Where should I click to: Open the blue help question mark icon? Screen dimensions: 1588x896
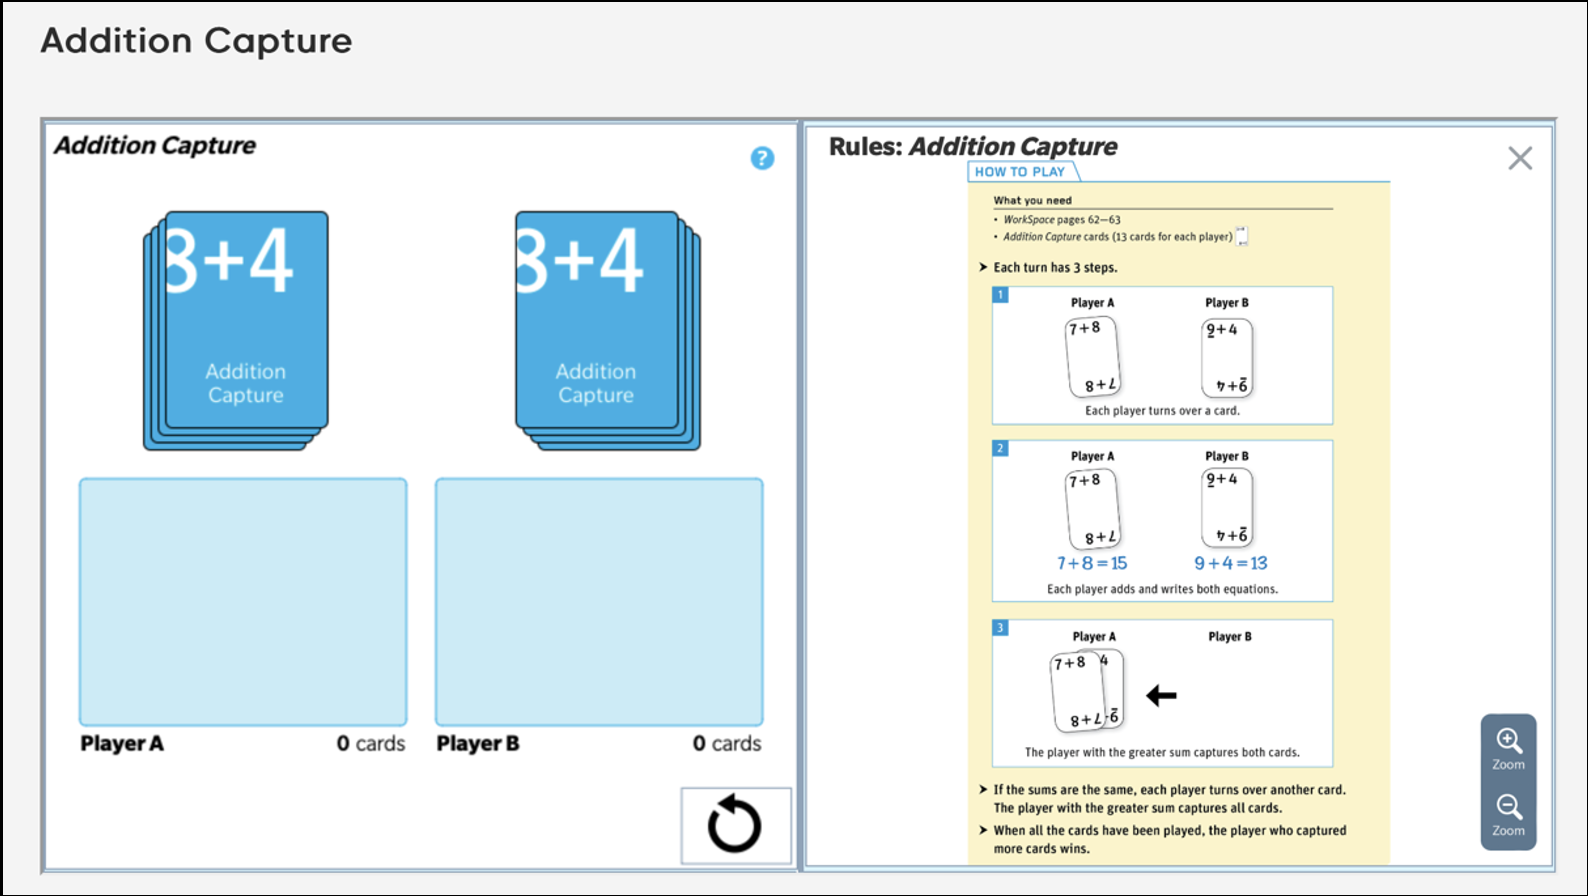point(762,158)
